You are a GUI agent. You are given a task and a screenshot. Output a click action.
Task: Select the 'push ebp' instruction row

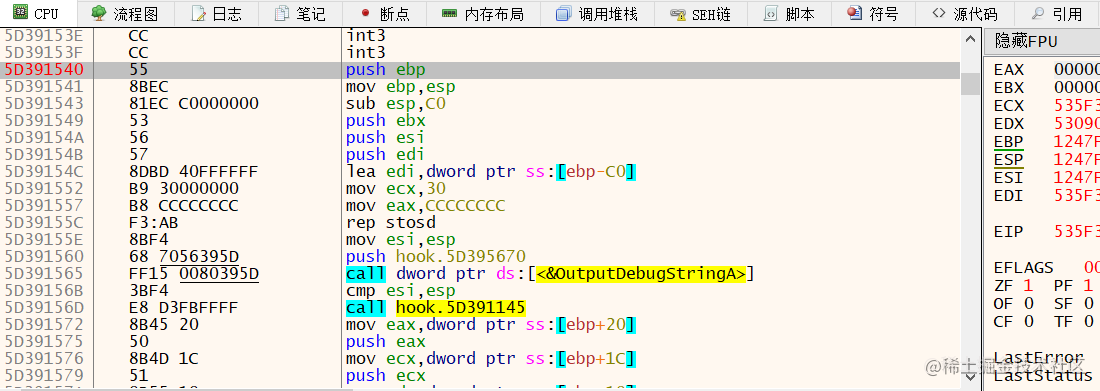click(x=481, y=69)
